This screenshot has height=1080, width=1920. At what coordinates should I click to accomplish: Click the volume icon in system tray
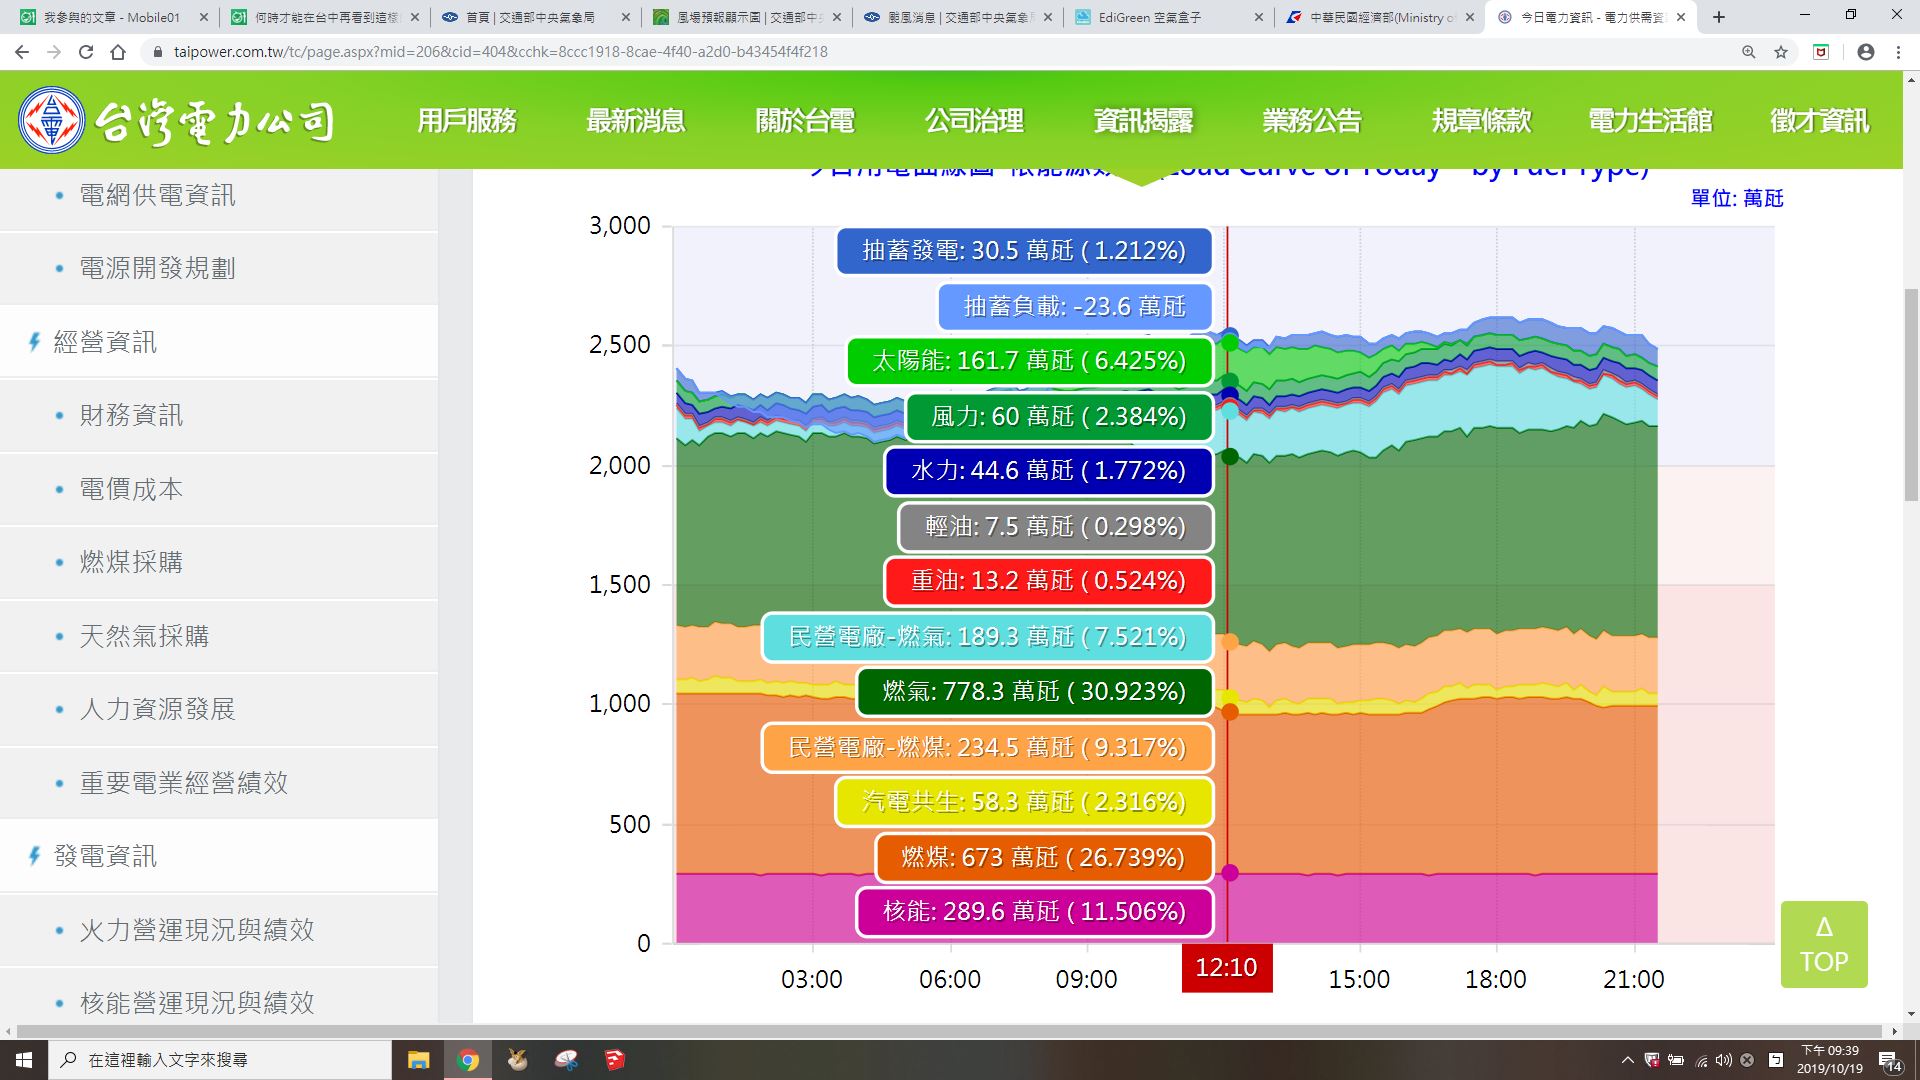click(1723, 1060)
